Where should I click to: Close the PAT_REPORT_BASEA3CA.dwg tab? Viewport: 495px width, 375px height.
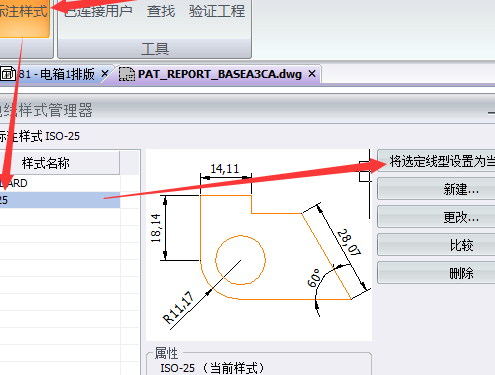coord(312,74)
